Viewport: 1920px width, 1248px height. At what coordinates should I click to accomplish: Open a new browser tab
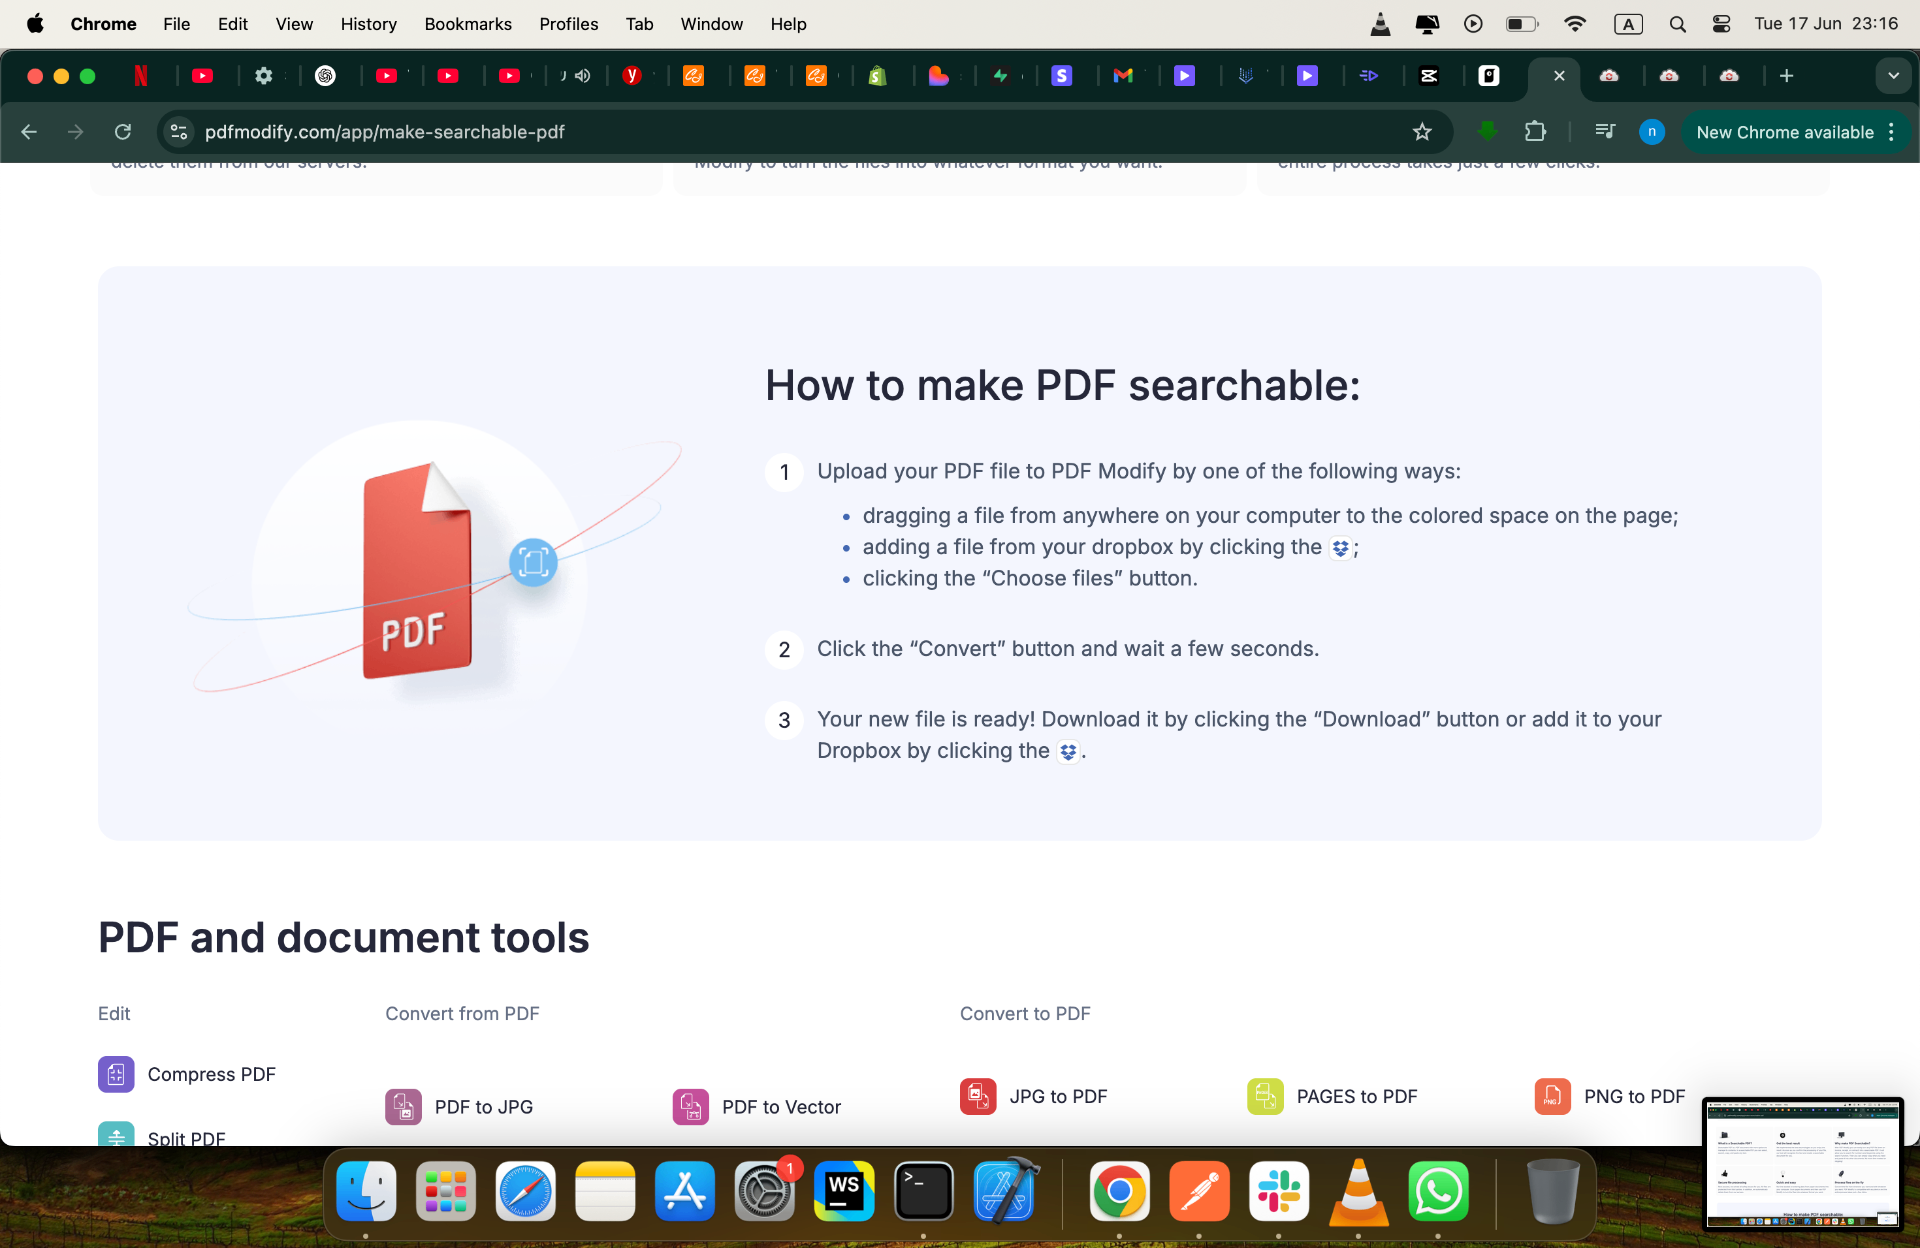(1787, 76)
